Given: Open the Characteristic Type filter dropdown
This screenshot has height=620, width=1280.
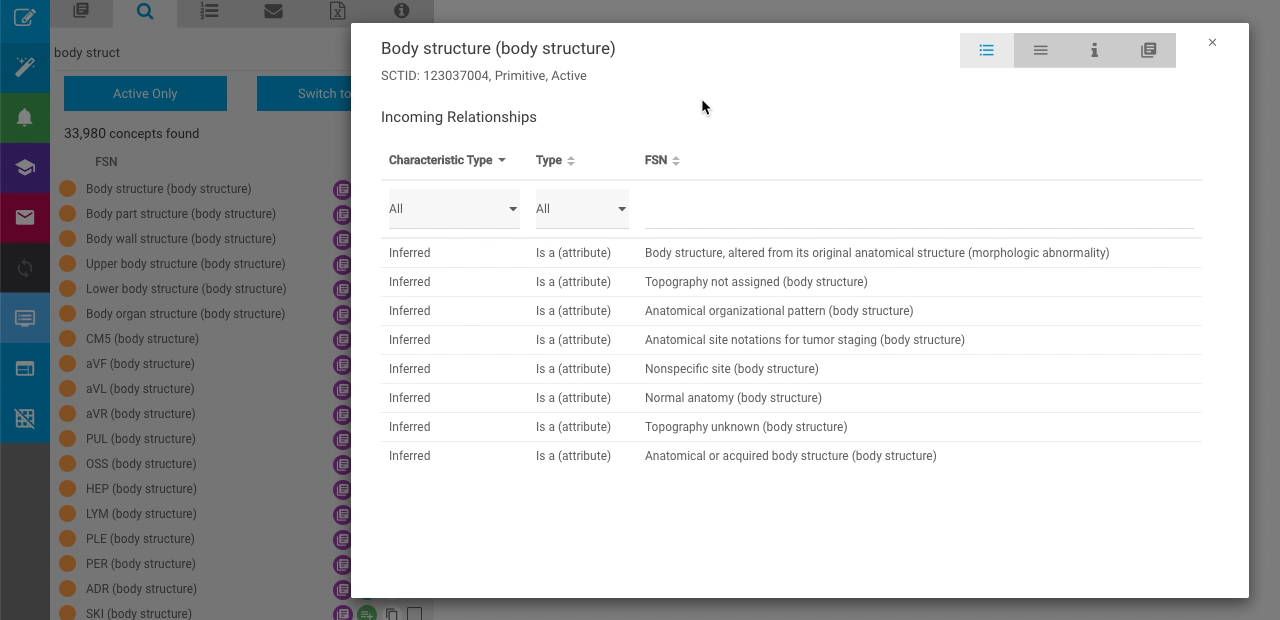Looking at the screenshot, I should pos(454,209).
